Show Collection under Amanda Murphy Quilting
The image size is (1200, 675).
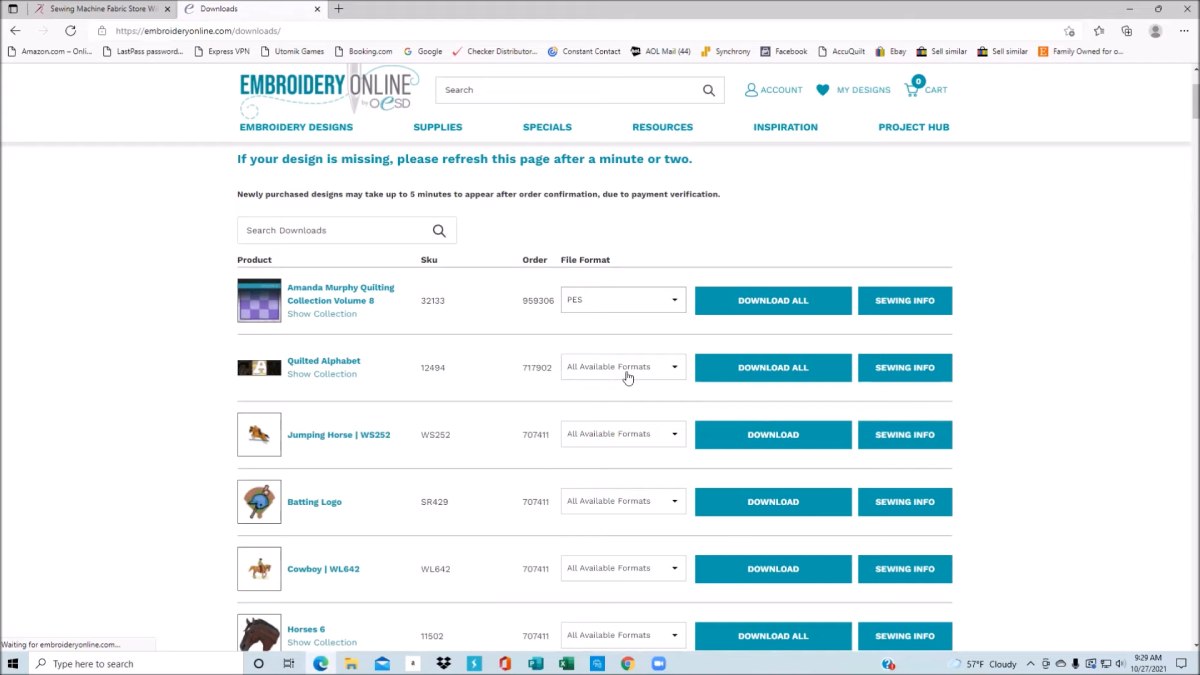click(322, 314)
